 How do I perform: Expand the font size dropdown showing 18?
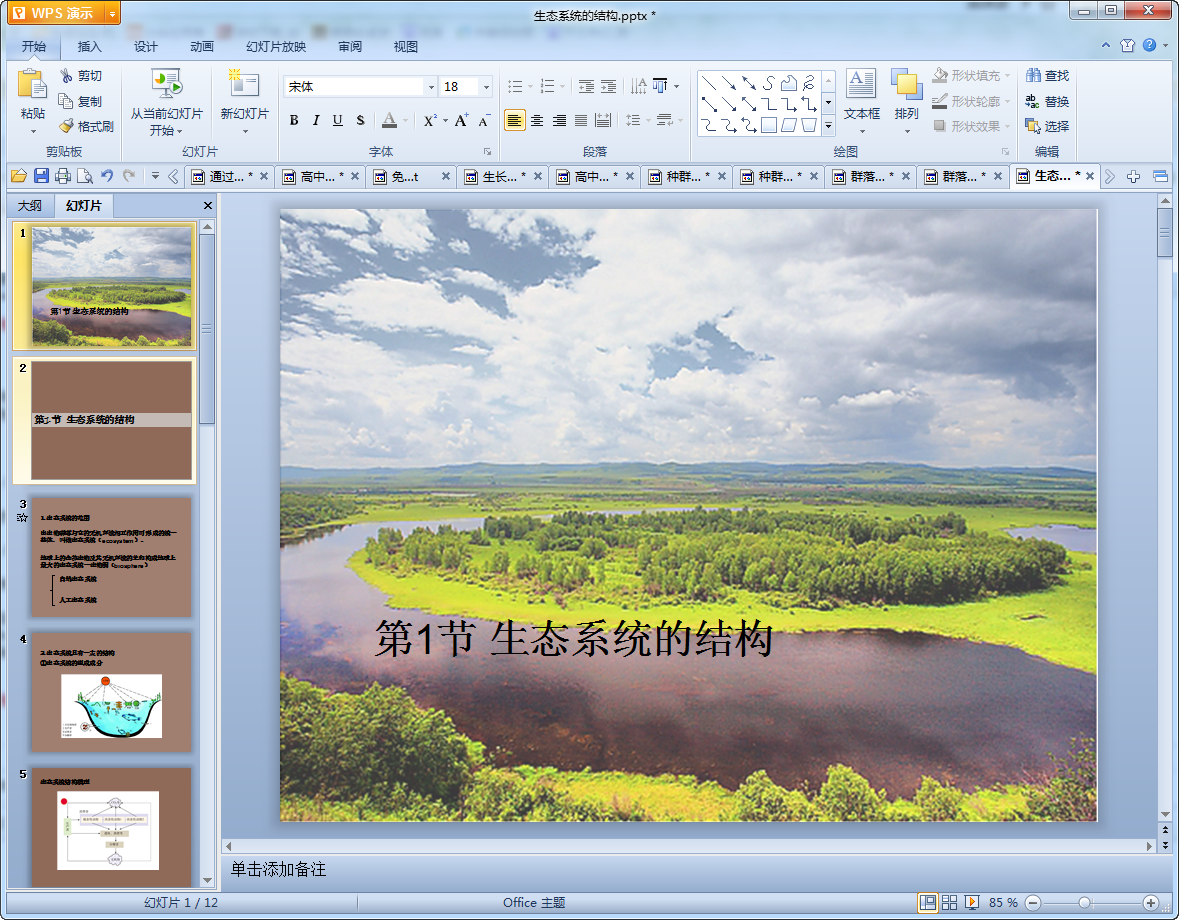[x=486, y=87]
